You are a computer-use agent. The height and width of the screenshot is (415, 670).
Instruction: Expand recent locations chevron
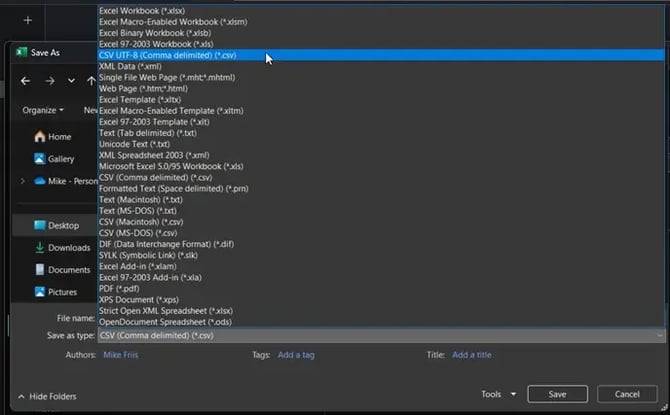(71, 81)
